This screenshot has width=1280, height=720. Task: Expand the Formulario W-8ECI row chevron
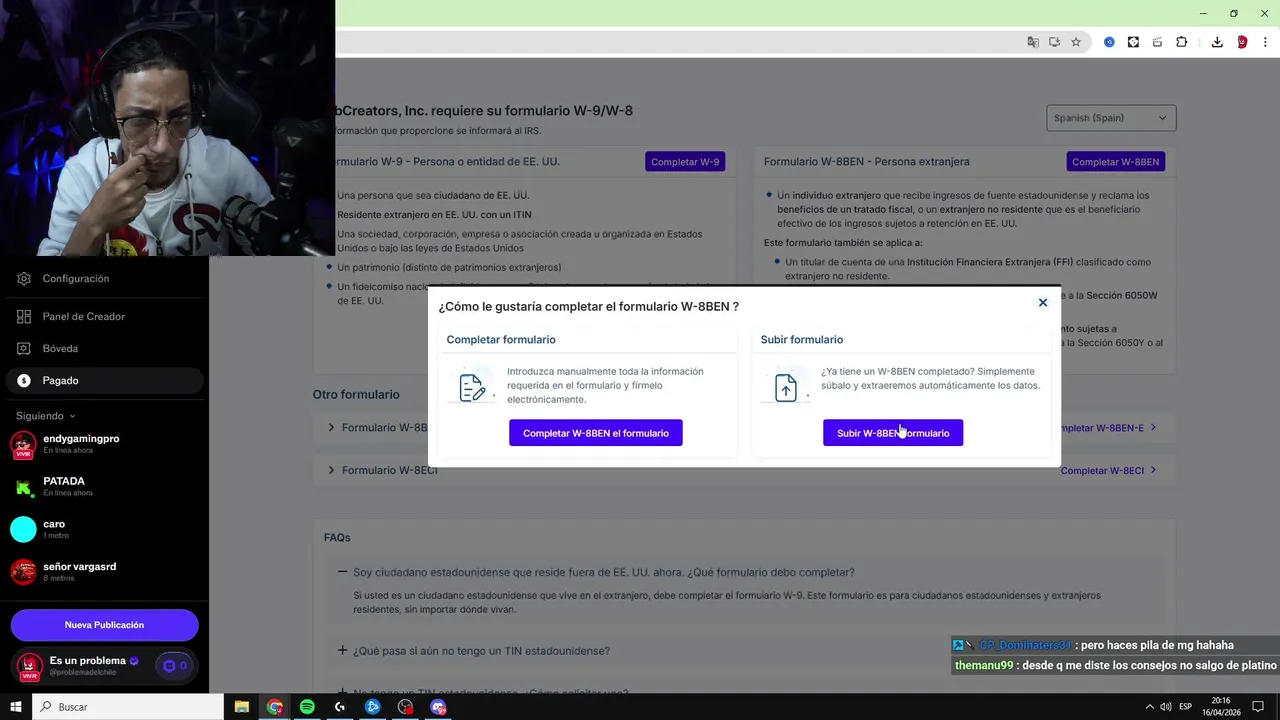coord(331,470)
